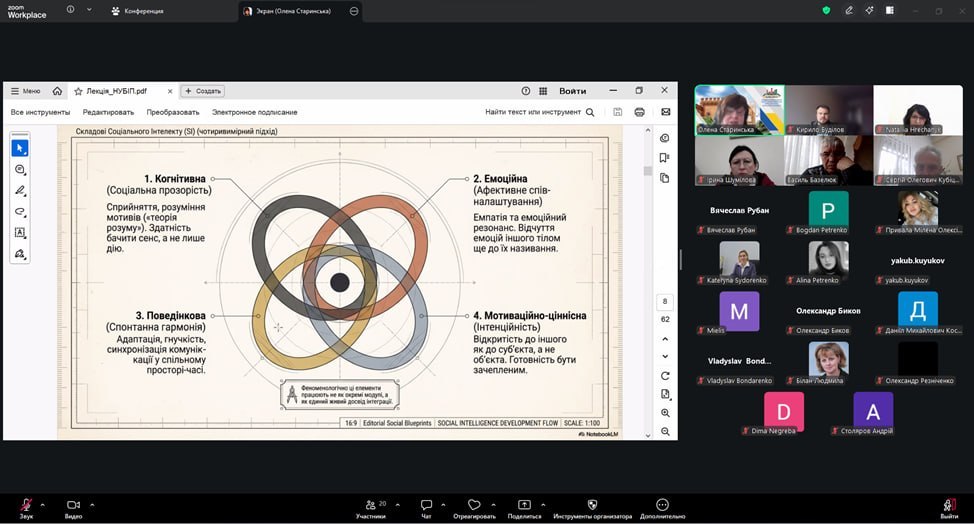Viewport: 974px width, 524px height.
Task: Select the arrow selection tool in Acrobat
Action: click(x=20, y=148)
